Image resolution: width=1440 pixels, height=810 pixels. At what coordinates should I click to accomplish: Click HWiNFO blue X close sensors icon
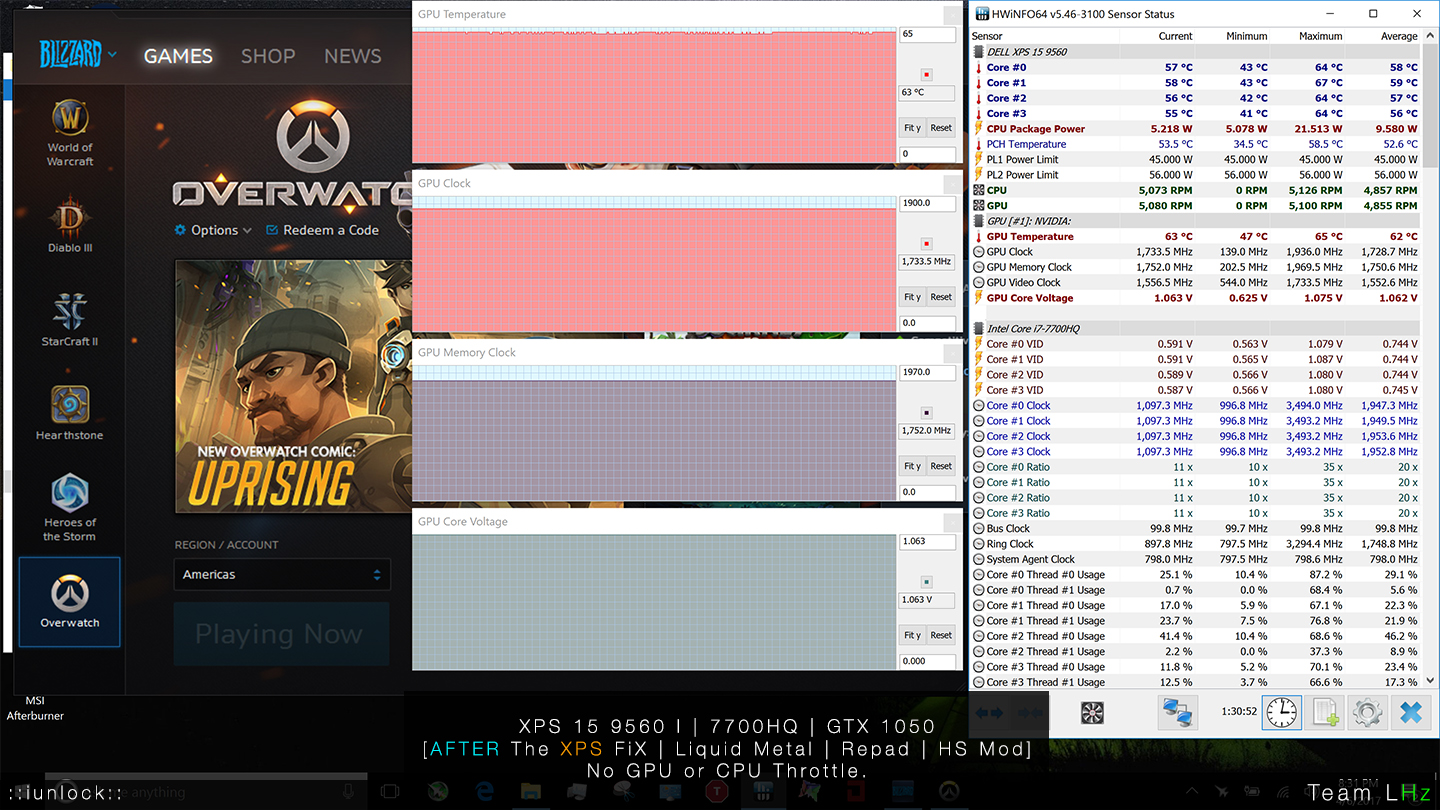point(1410,713)
